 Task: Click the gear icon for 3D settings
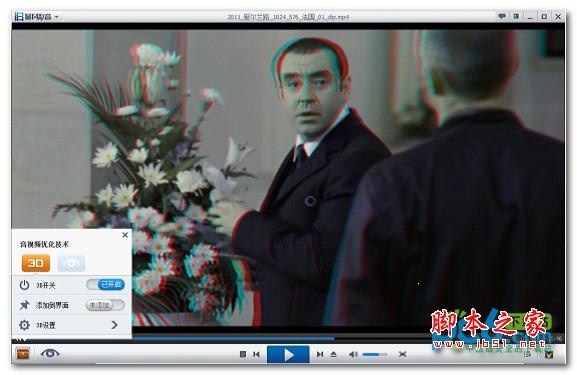pos(24,325)
